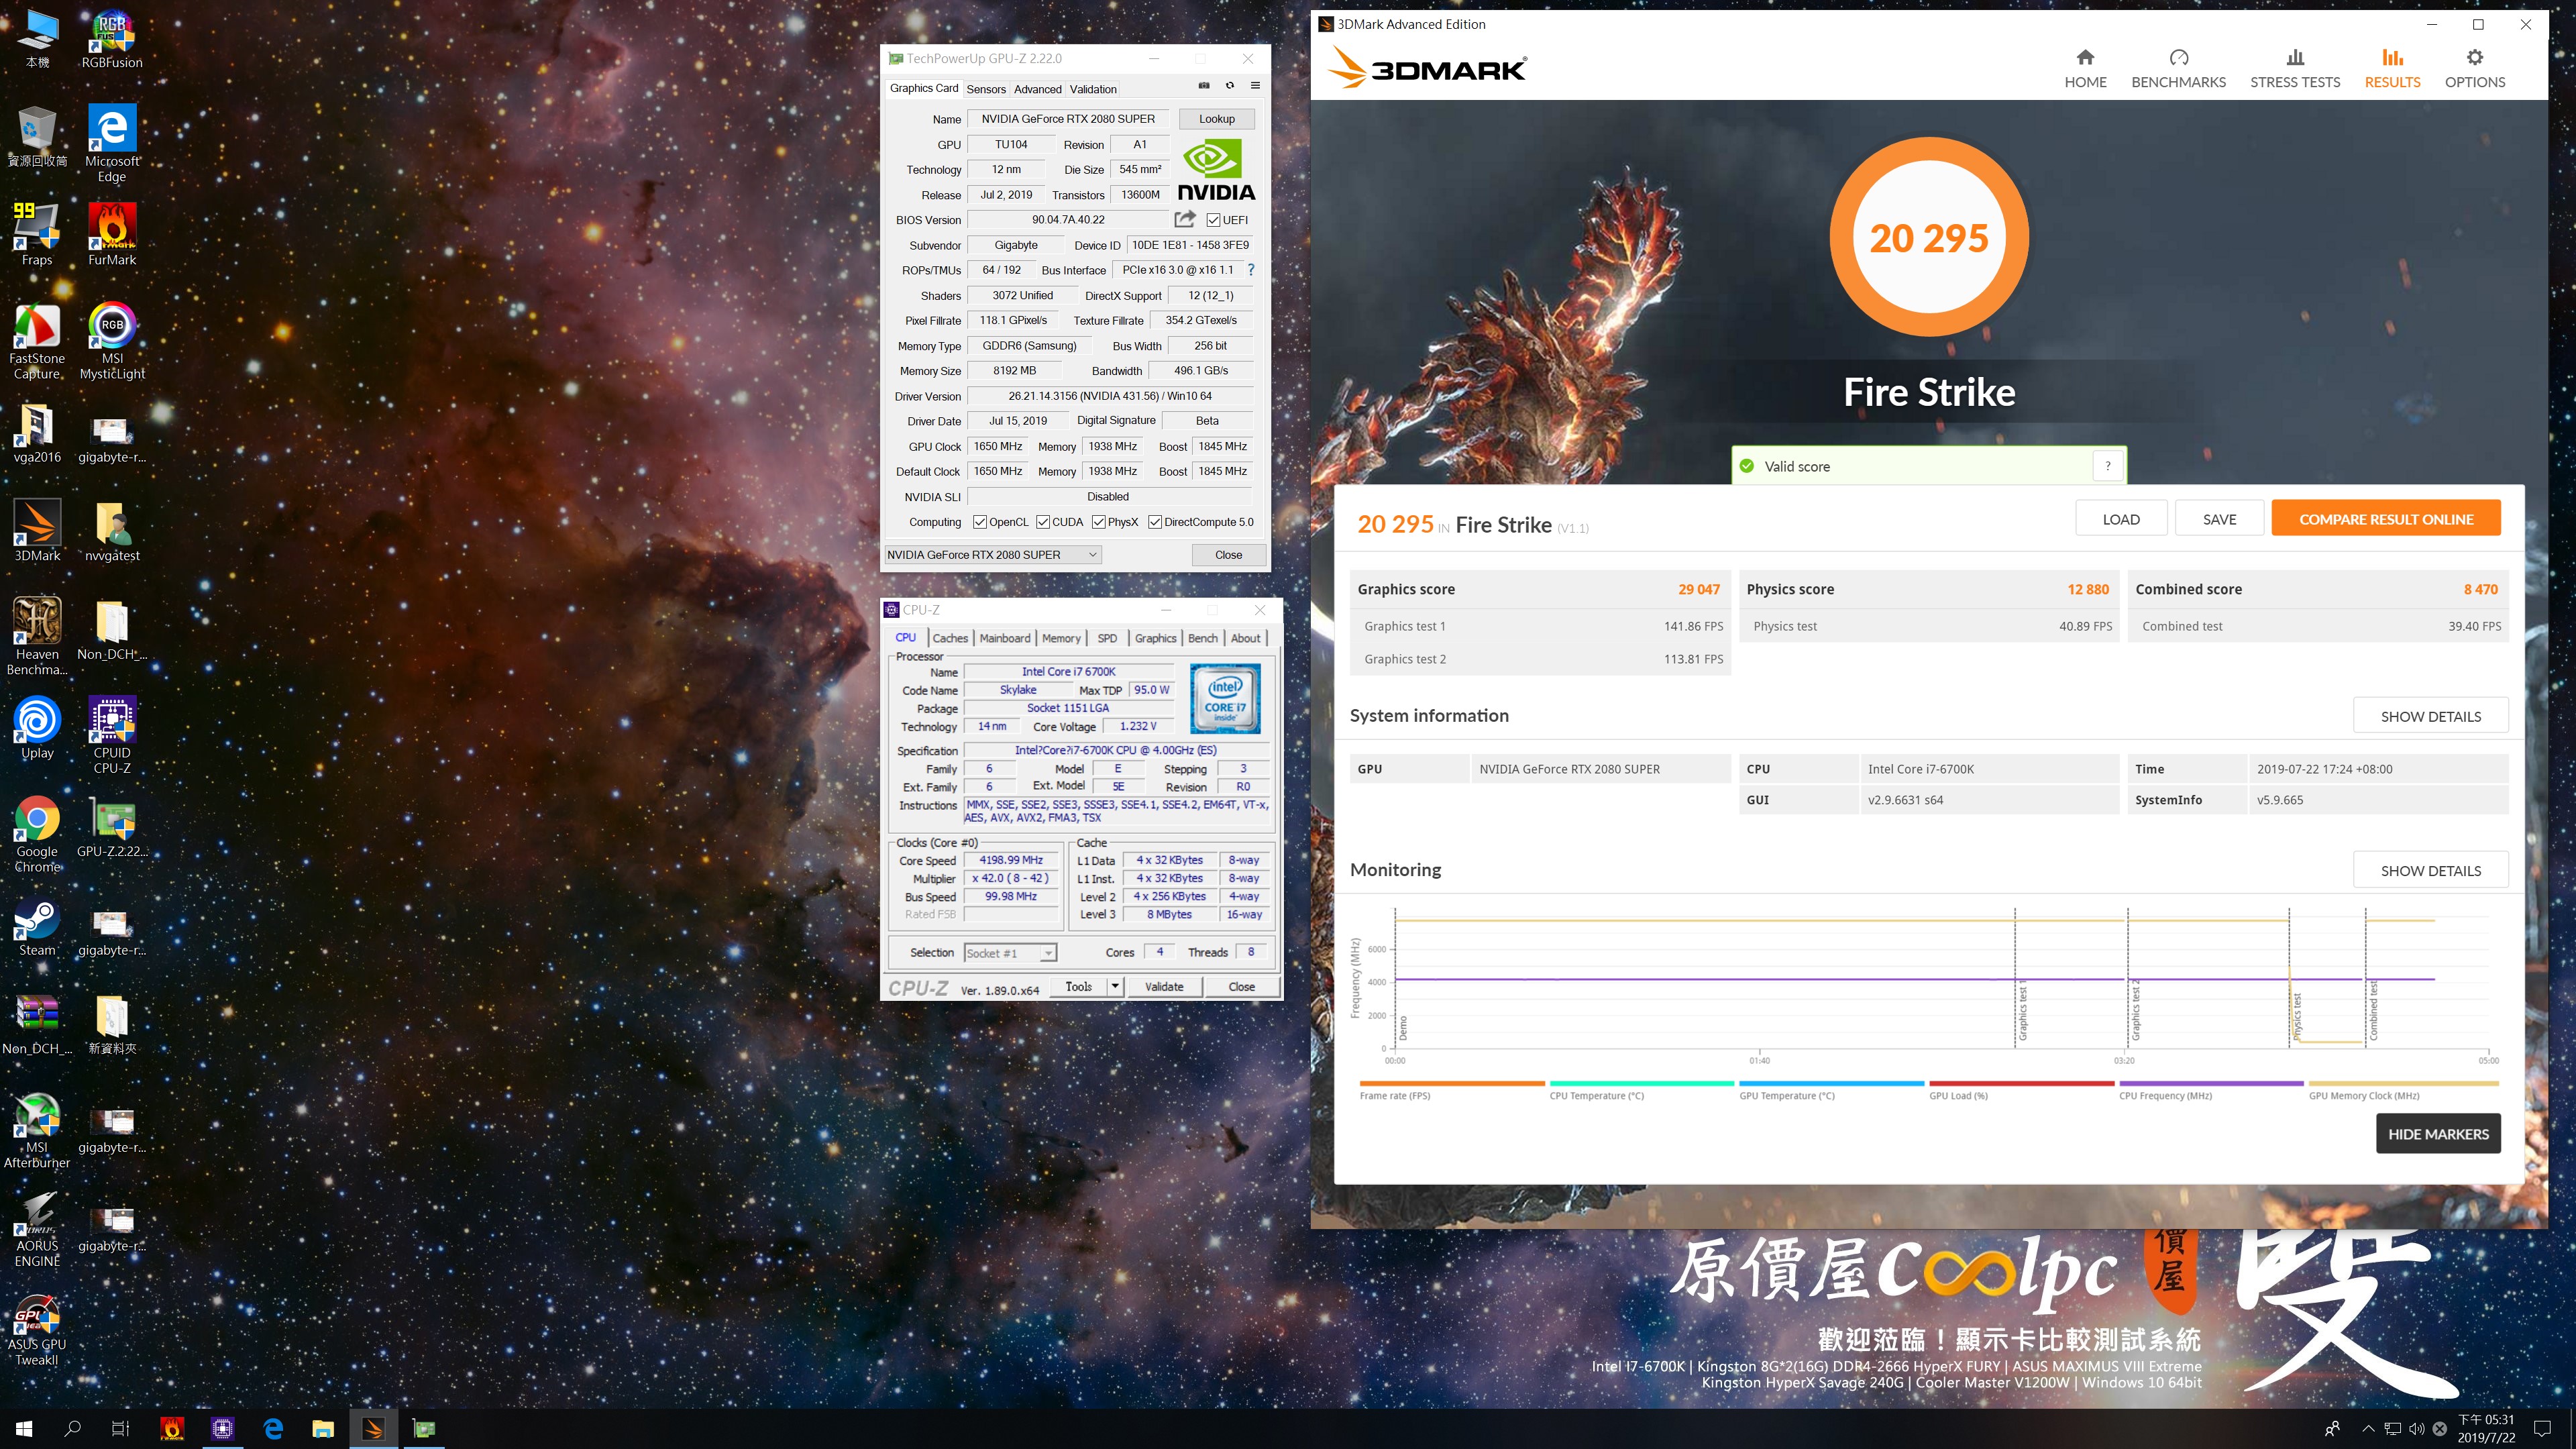This screenshot has height=1449, width=2576.
Task: Toggle the CUDA checkbox
Action: pos(1043,522)
